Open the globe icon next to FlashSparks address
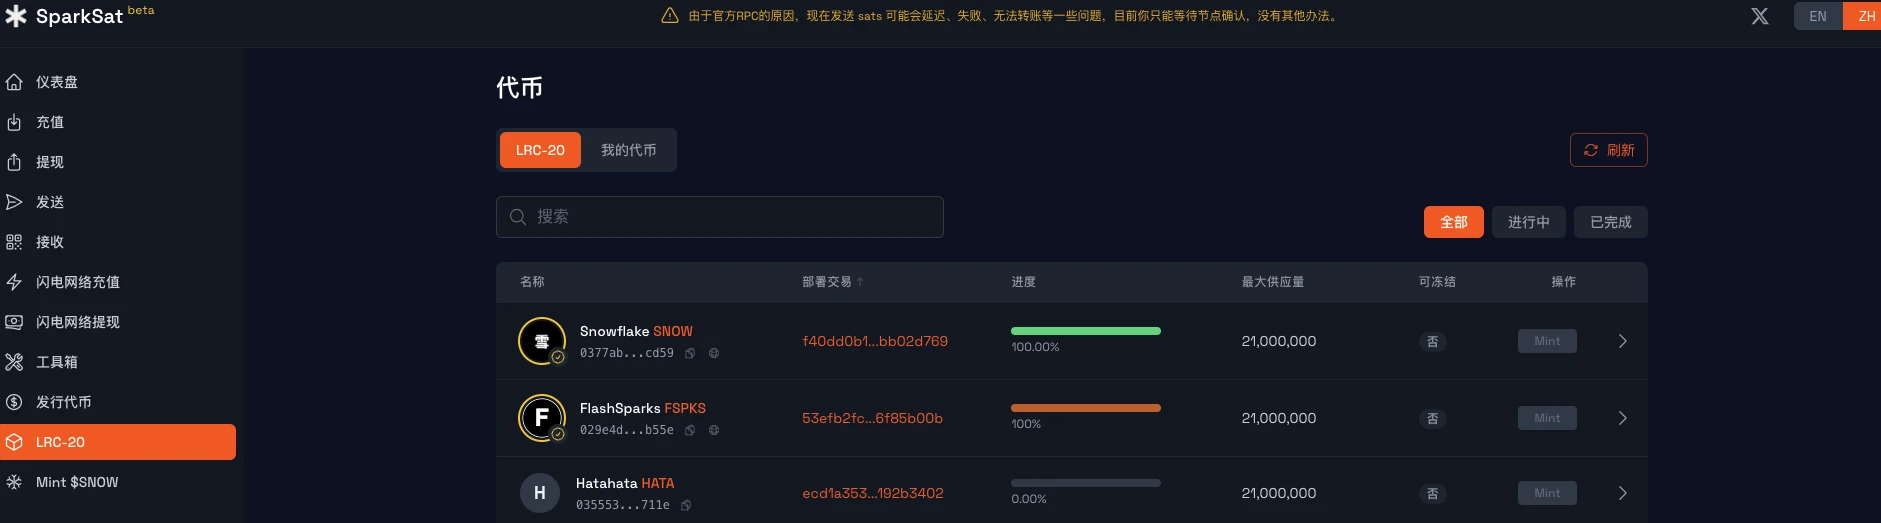1881x523 pixels. [714, 430]
